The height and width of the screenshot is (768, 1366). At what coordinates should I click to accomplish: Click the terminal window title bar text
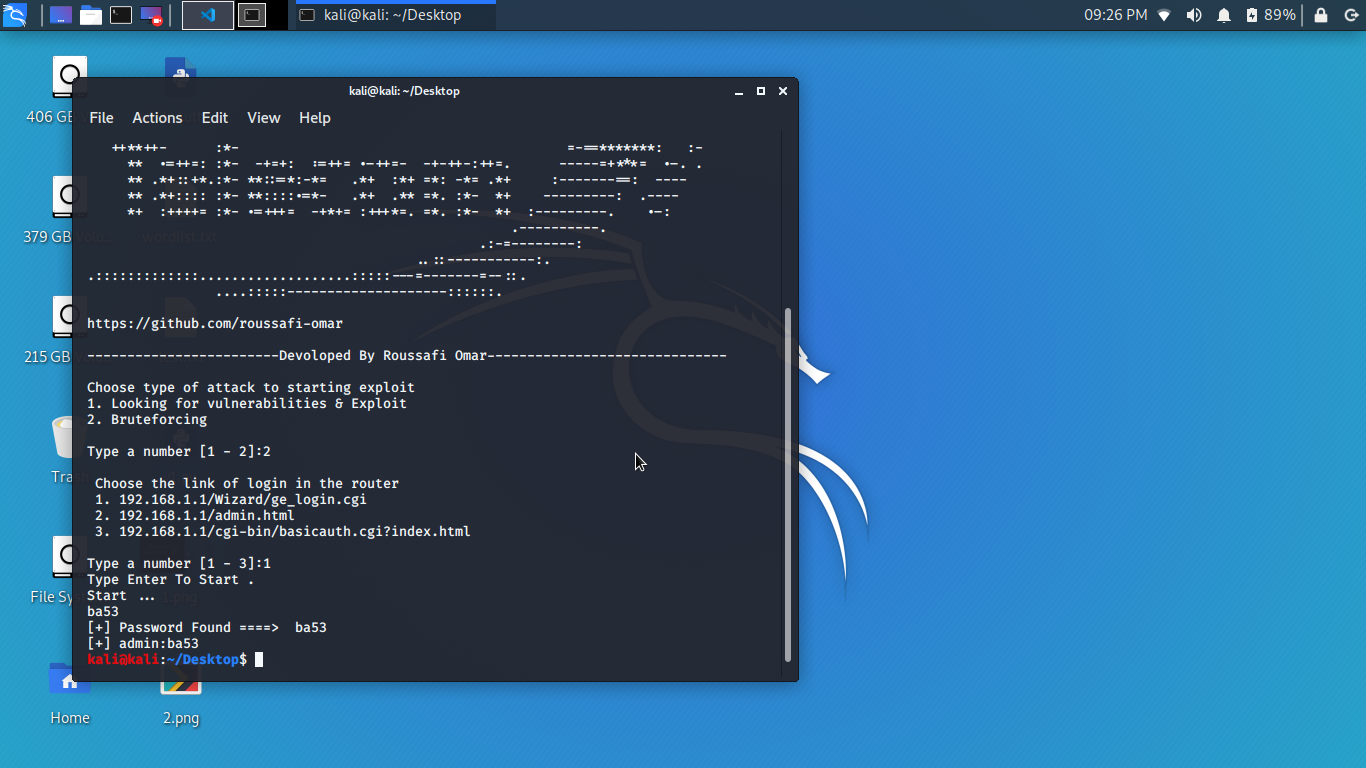pyautogui.click(x=404, y=91)
